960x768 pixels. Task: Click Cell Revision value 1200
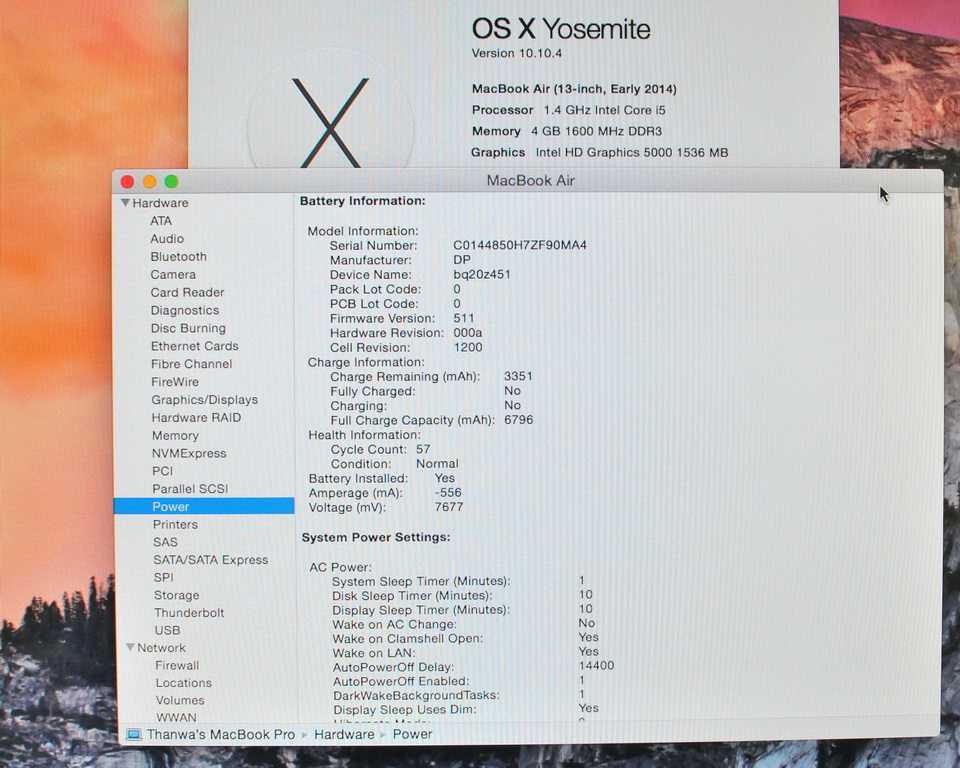click(x=468, y=347)
